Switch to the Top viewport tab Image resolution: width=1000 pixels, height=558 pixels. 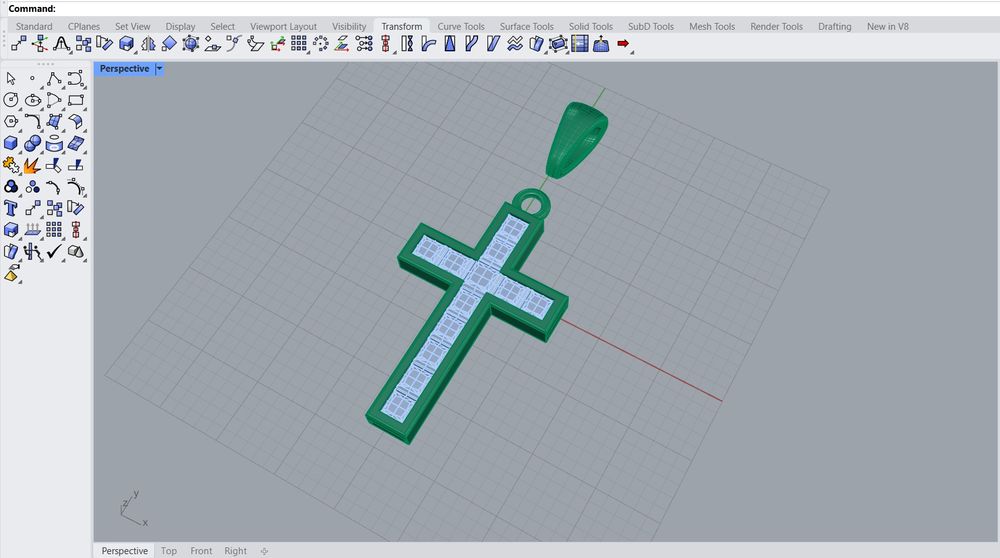pyautogui.click(x=169, y=550)
